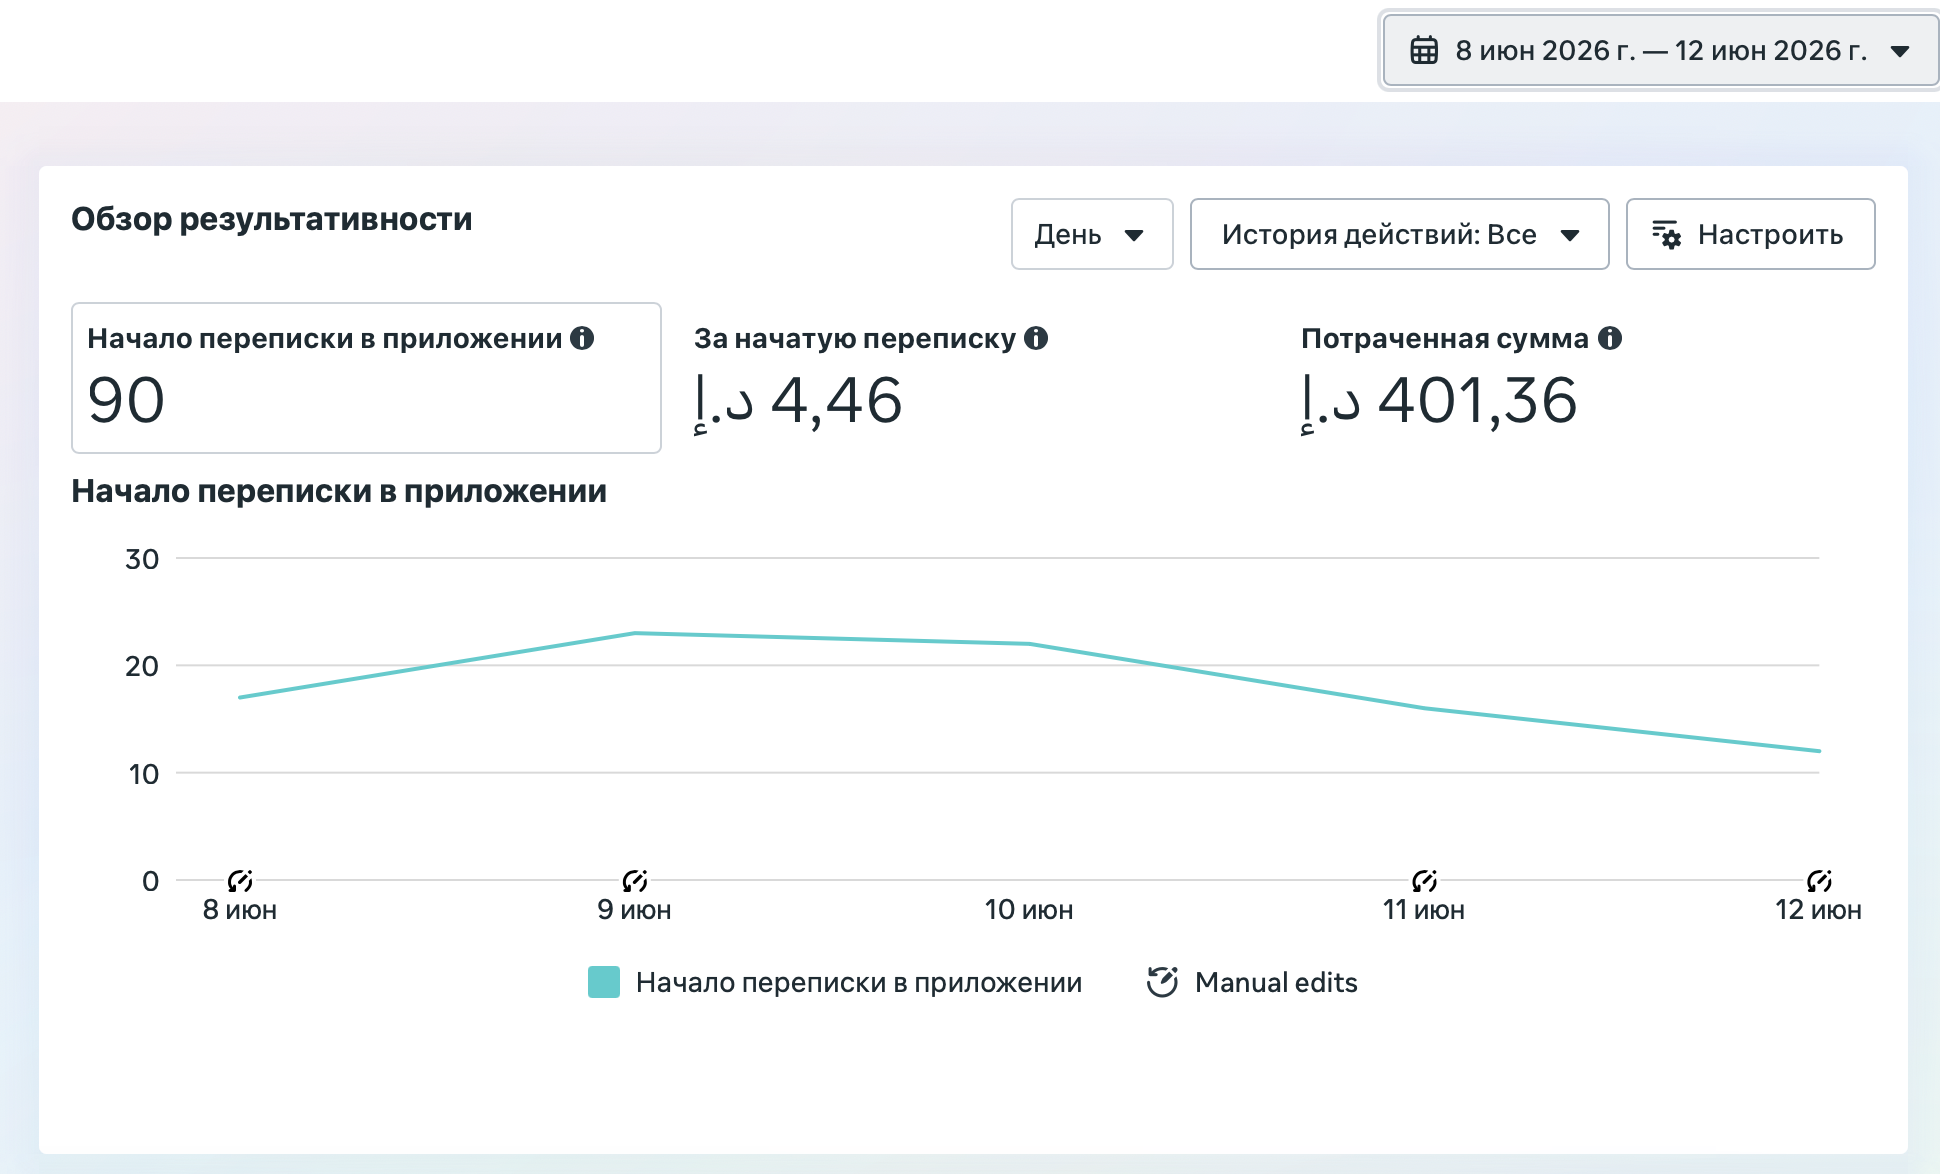Show info for Потраченная сумма
Viewport: 1940px width, 1174px height.
pos(1610,338)
